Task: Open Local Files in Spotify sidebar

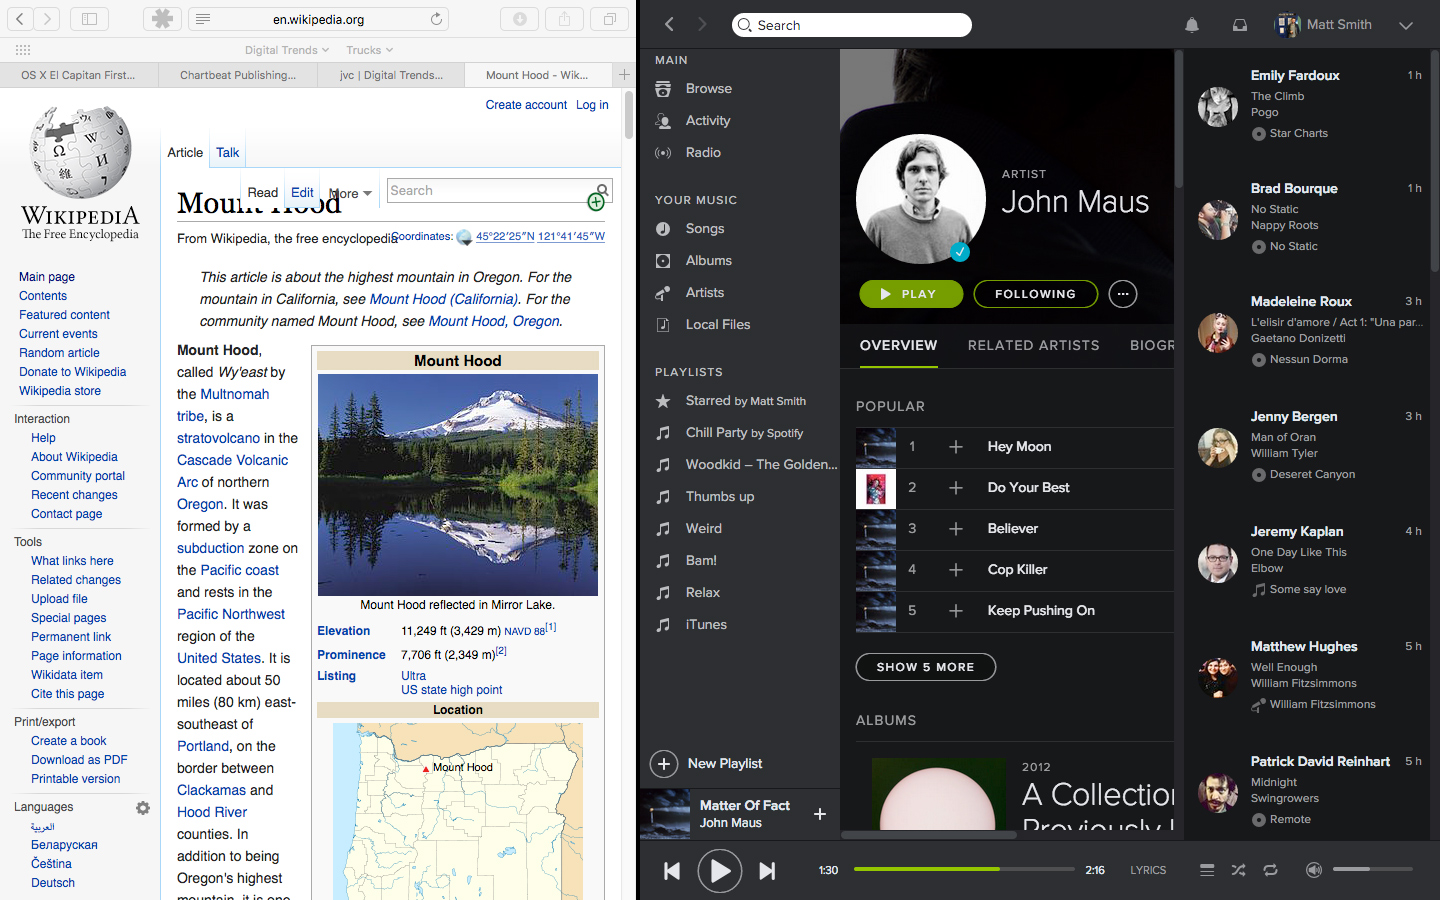Action: click(718, 325)
